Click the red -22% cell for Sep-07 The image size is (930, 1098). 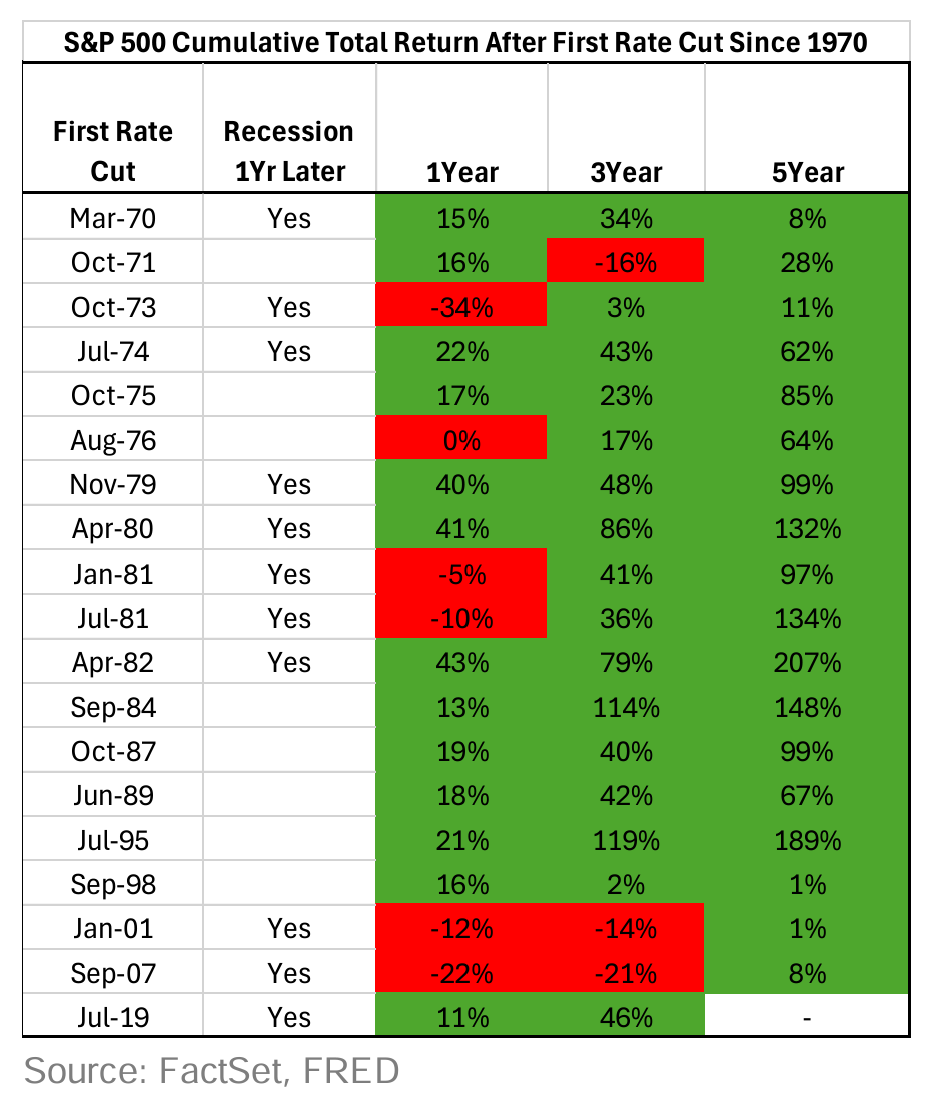pos(462,973)
